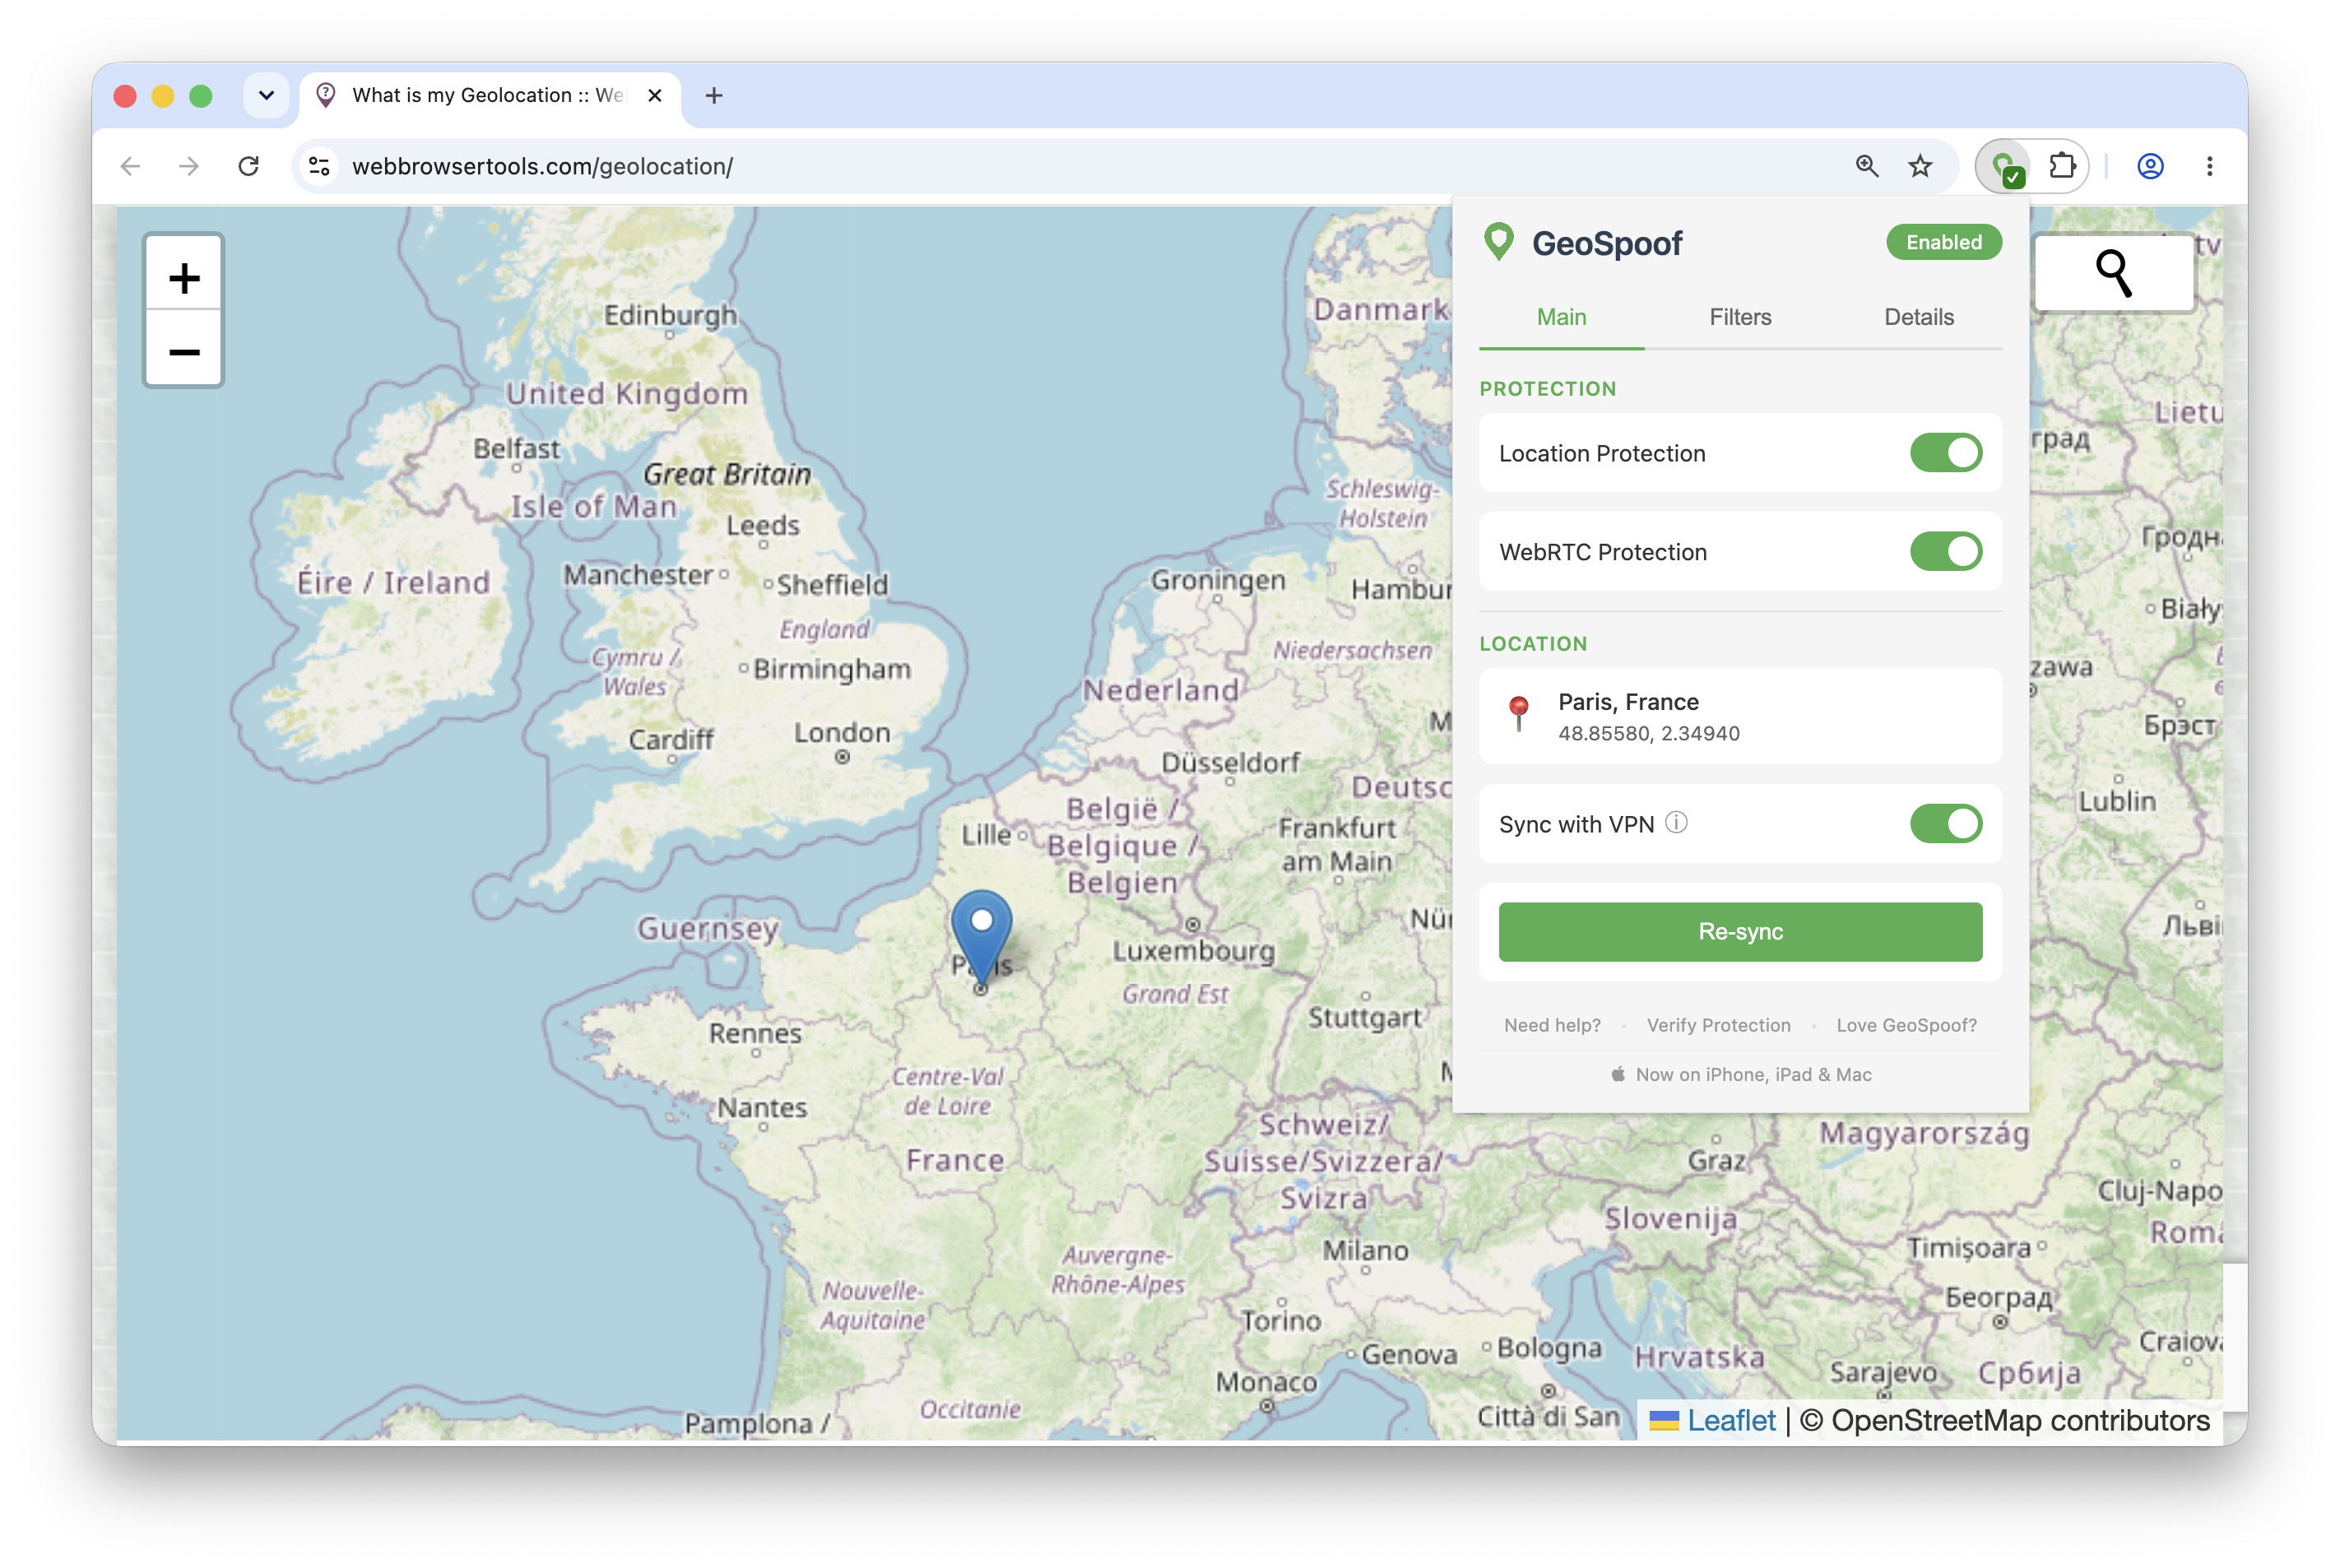2340x1568 pixels.
Task: Click the Nantes label on the map
Action: [x=762, y=1108]
